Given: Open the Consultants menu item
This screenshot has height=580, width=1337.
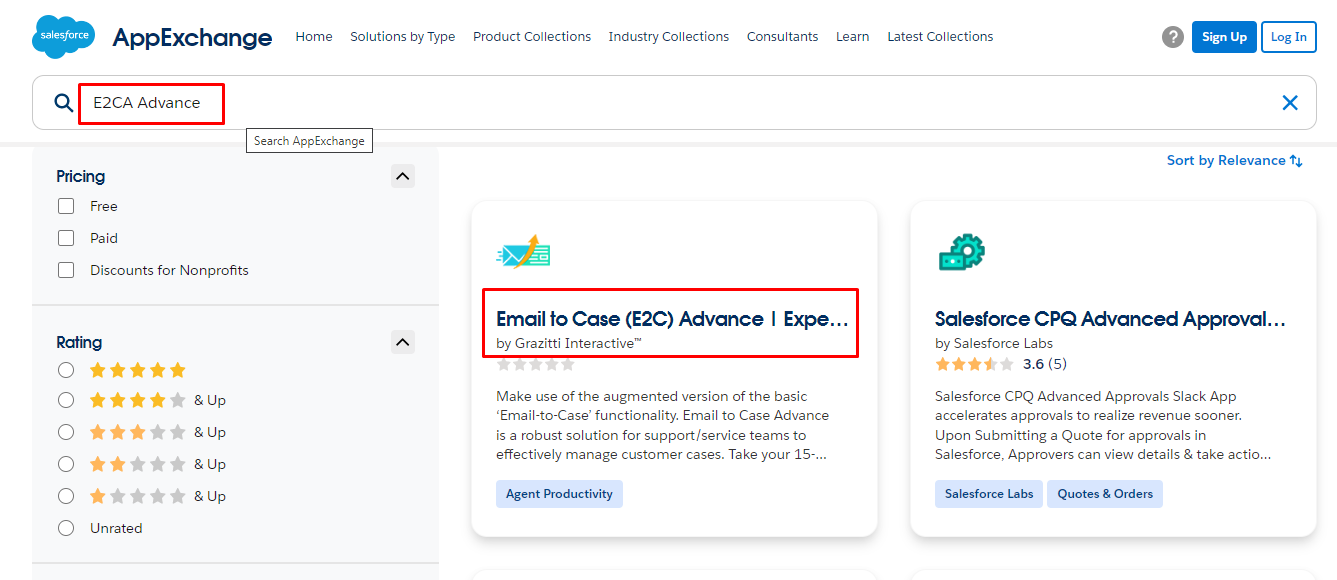Looking at the screenshot, I should [783, 37].
